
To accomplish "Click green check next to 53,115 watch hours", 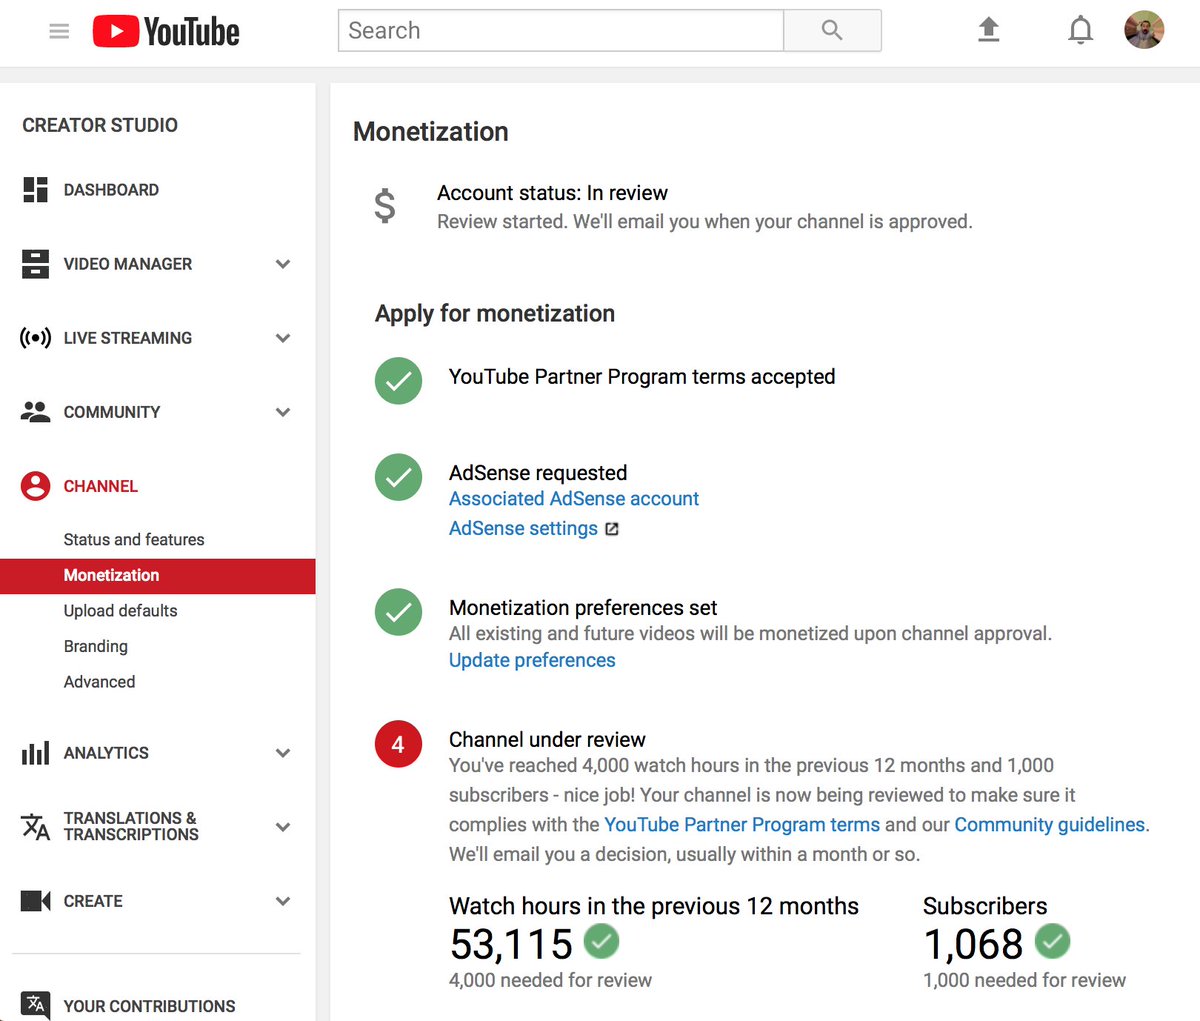I will click(x=601, y=940).
